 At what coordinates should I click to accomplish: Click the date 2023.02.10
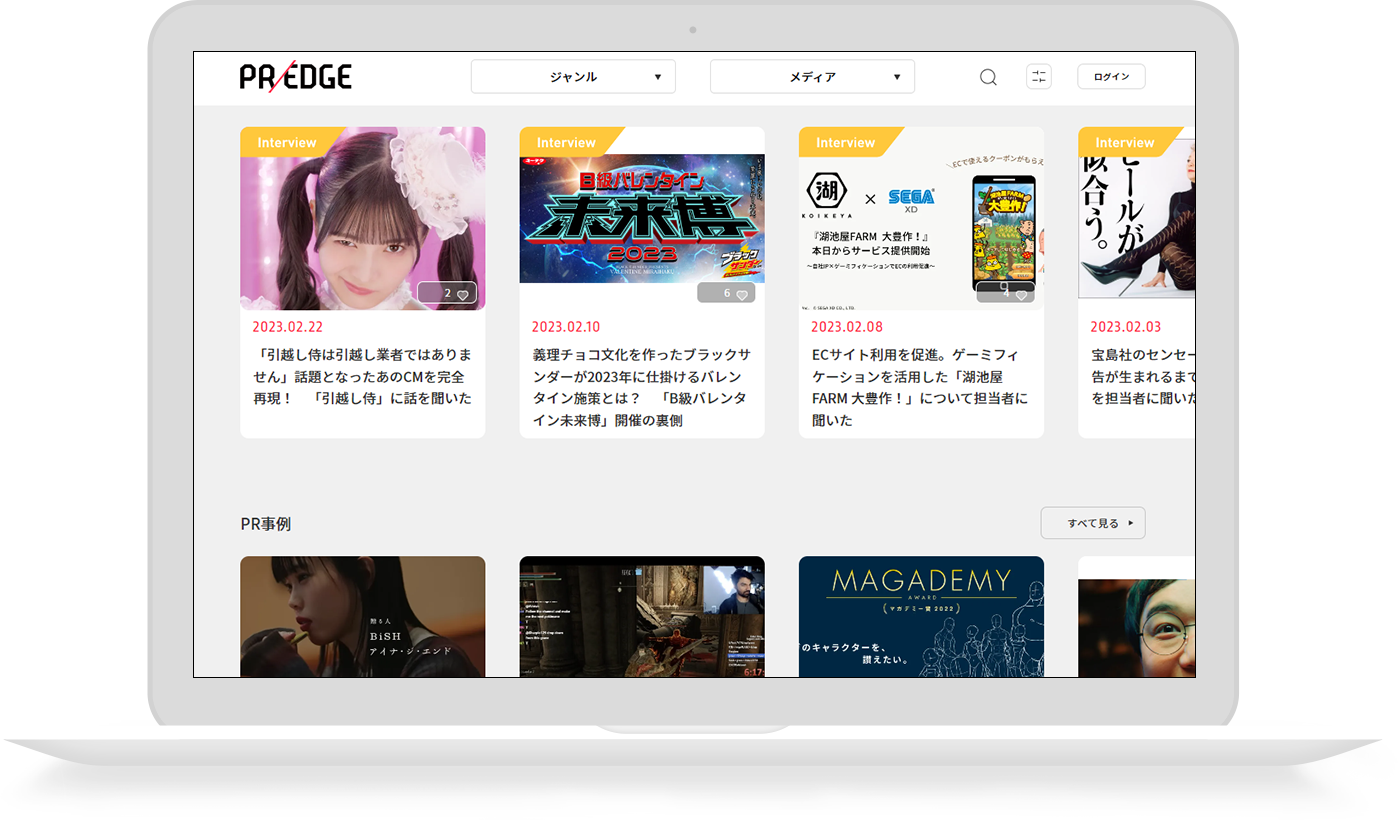(x=567, y=327)
